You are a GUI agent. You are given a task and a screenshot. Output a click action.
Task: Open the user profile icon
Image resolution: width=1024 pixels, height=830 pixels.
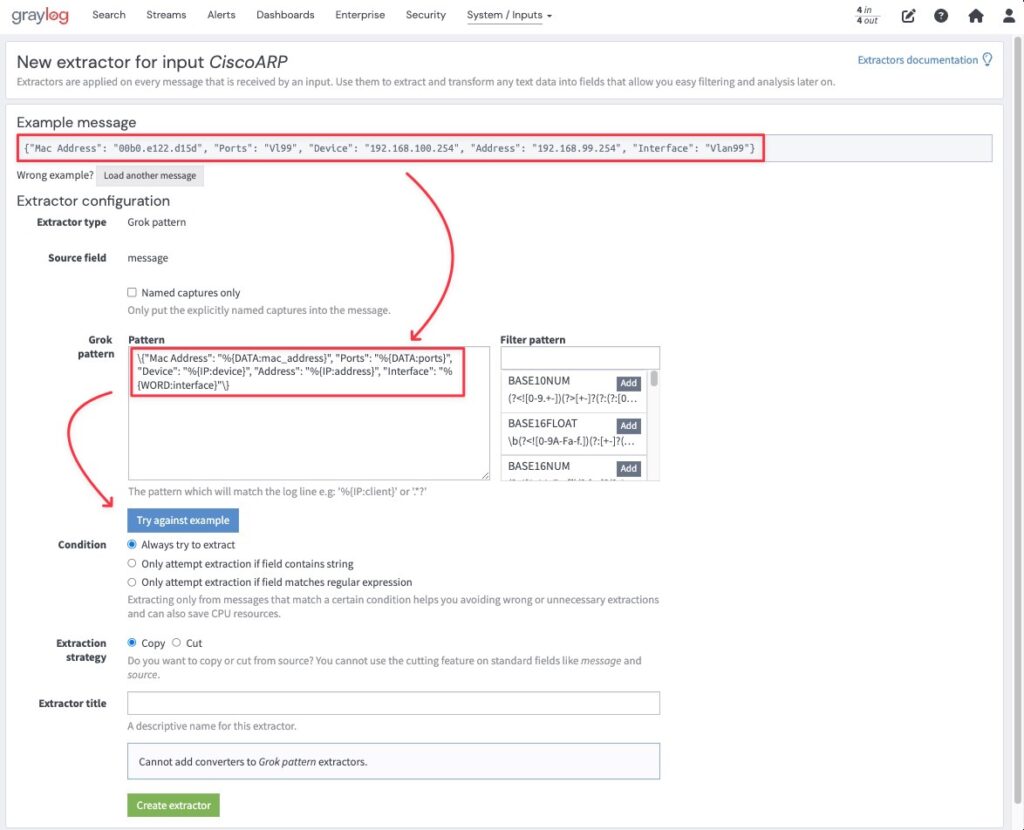click(x=1009, y=16)
